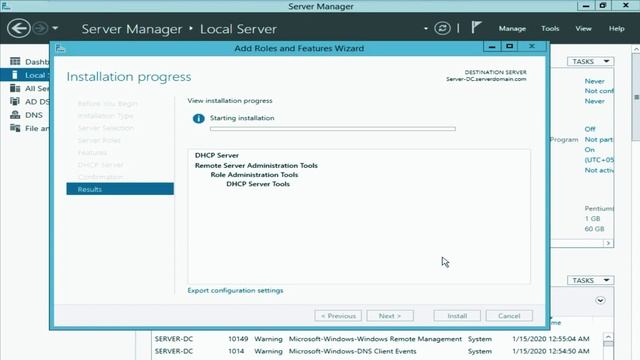This screenshot has height=360, width=640.
Task: Open the dropdown arrow left of refresh icon
Action: [x=426, y=29]
